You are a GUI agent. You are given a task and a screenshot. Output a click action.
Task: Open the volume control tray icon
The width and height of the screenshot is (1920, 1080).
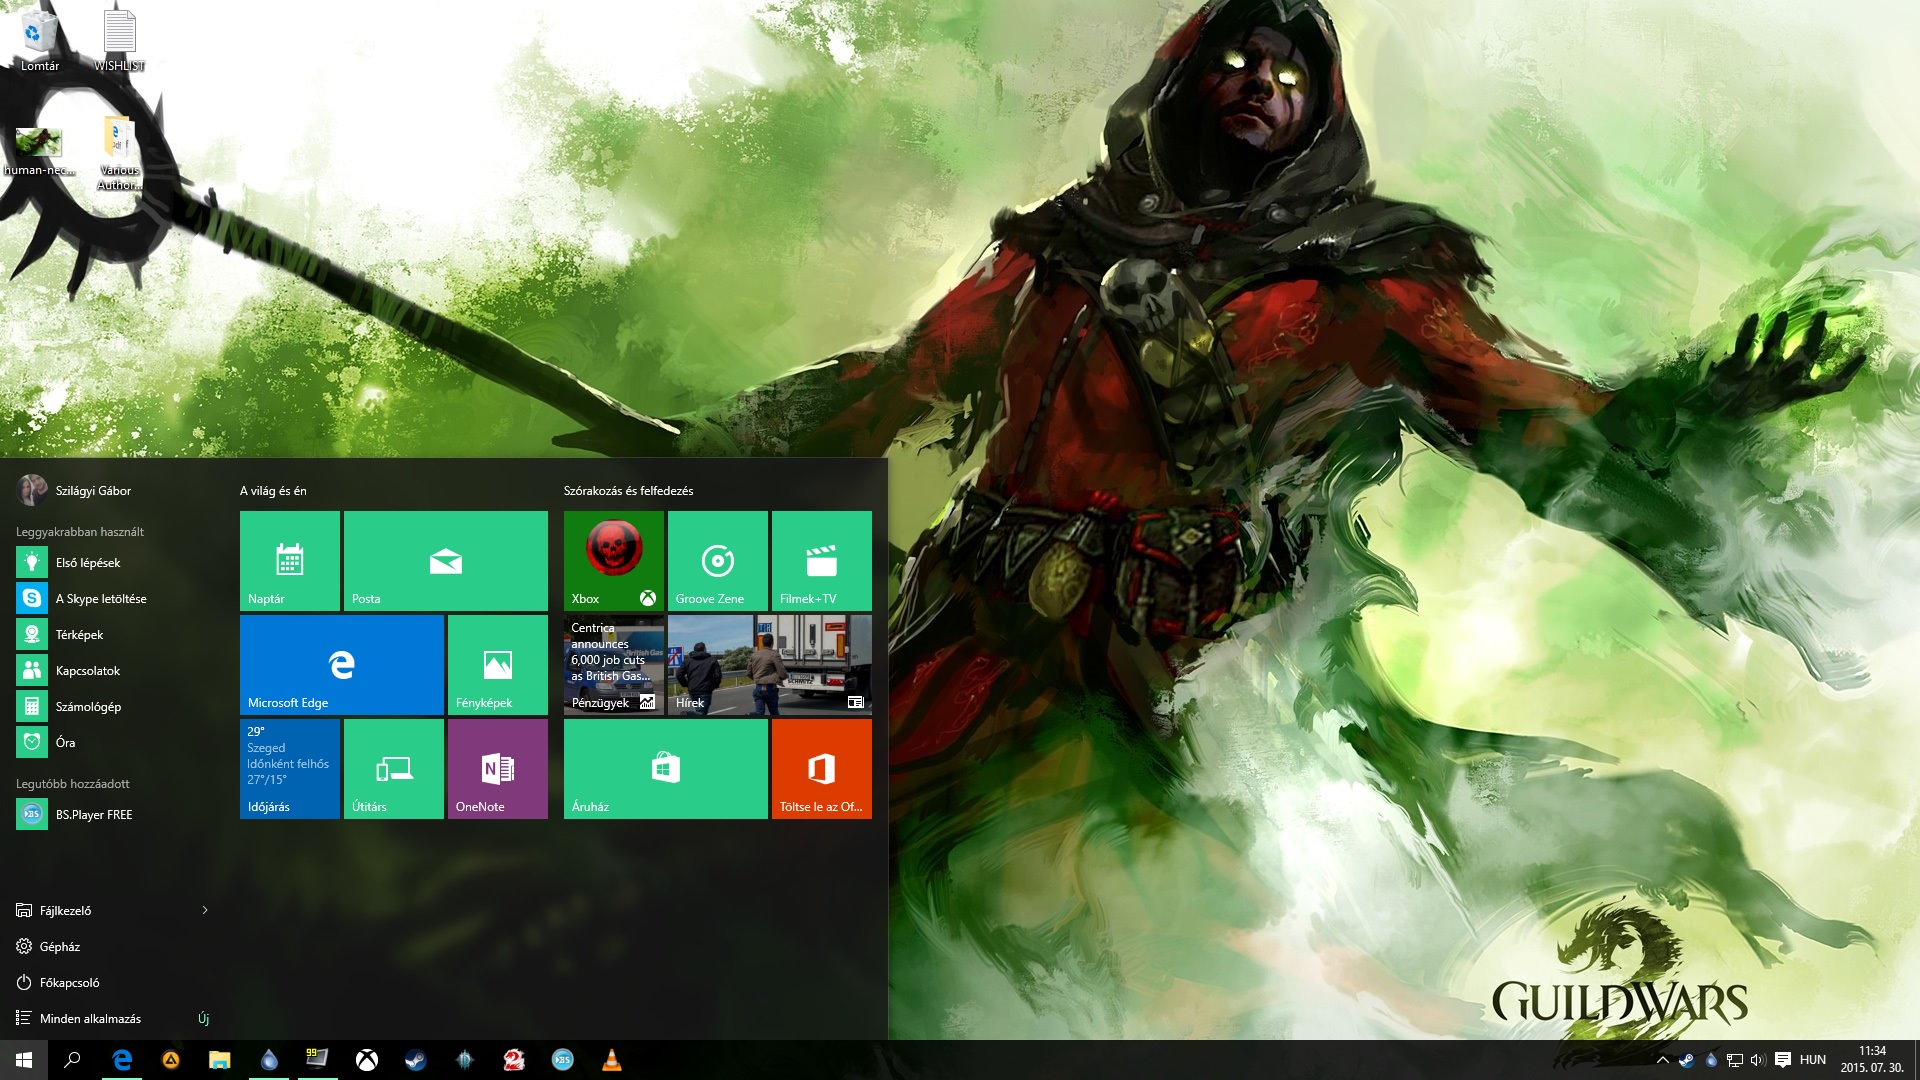pyautogui.click(x=1758, y=1060)
